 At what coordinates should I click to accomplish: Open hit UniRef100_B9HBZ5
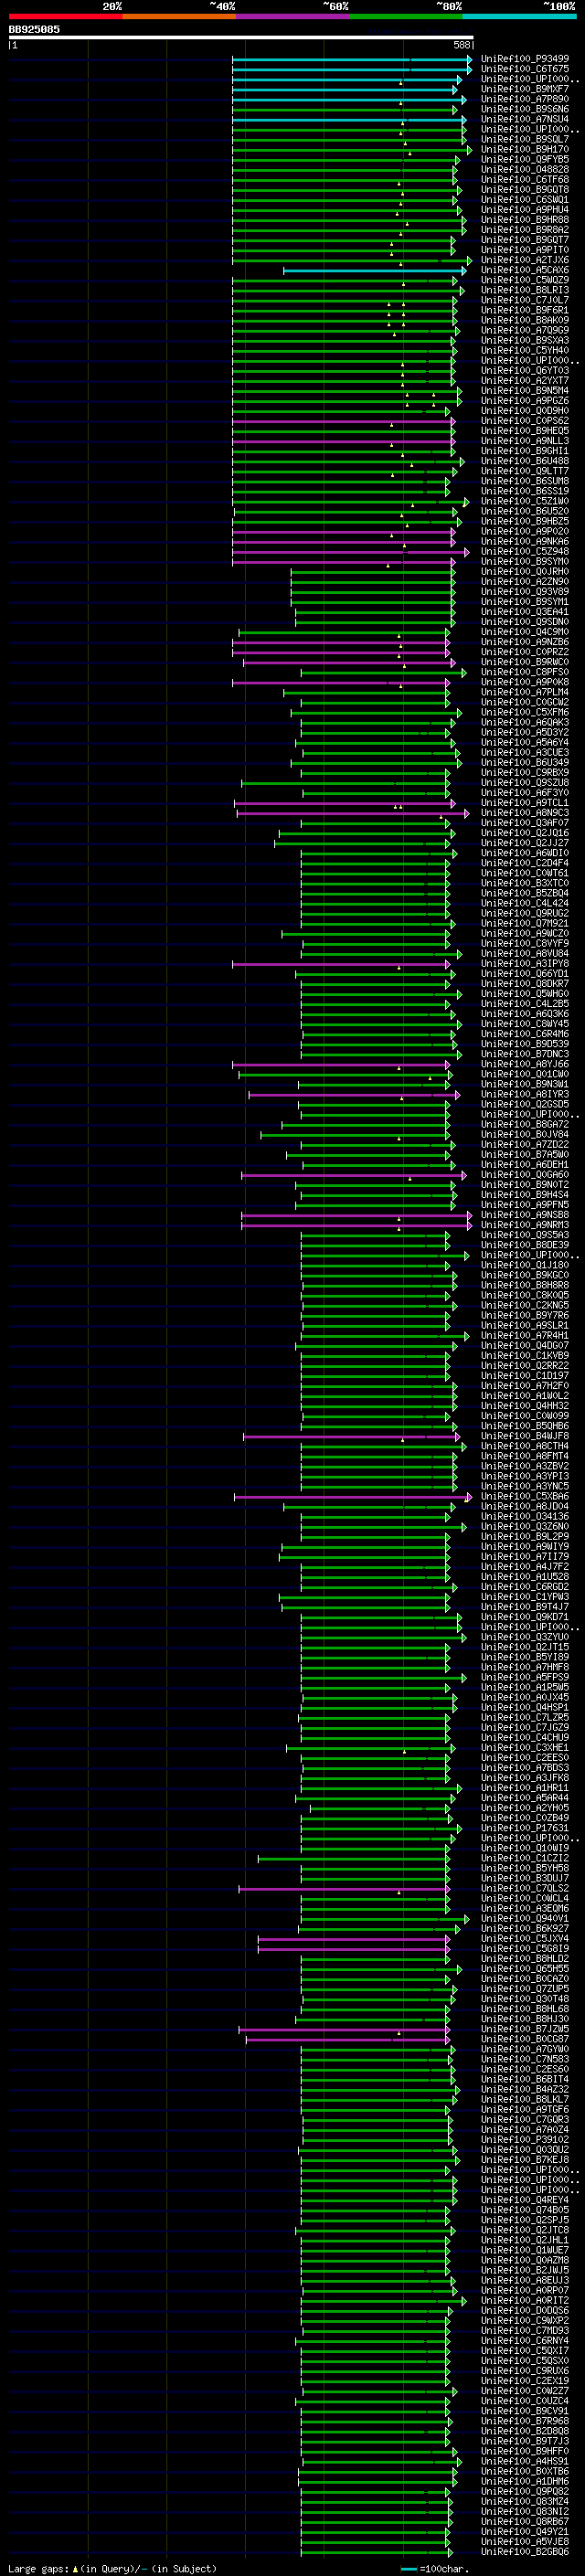click(525, 521)
